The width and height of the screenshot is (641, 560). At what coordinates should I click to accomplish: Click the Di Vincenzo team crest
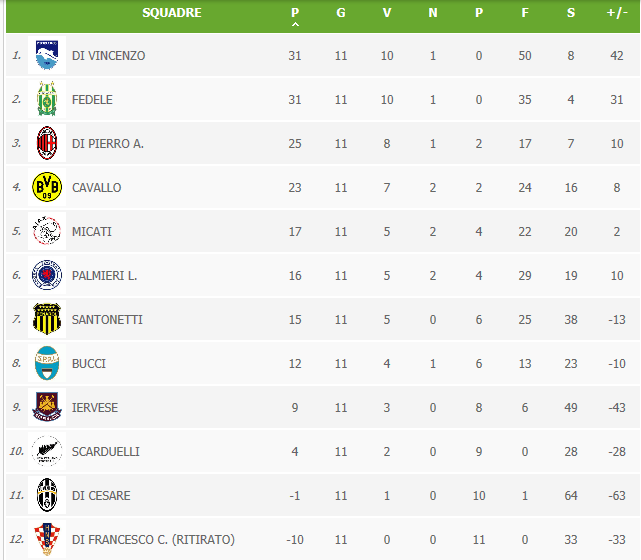pyautogui.click(x=47, y=55)
